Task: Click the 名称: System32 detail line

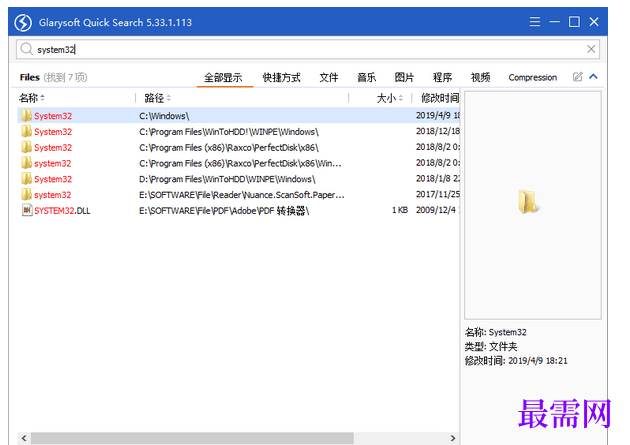Action: [x=495, y=332]
